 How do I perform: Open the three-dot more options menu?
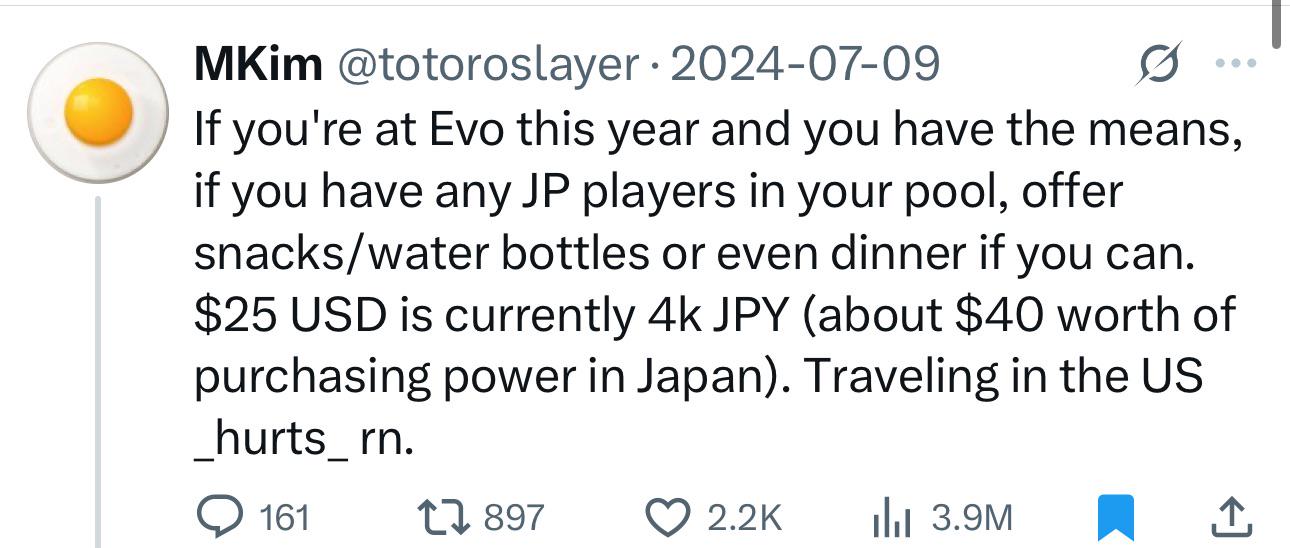1236,64
